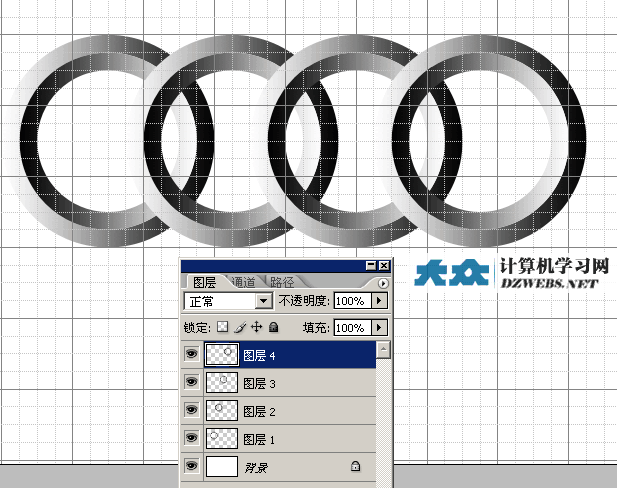
Task: Hide 图层 4 with its eye icon
Action: [192, 354]
